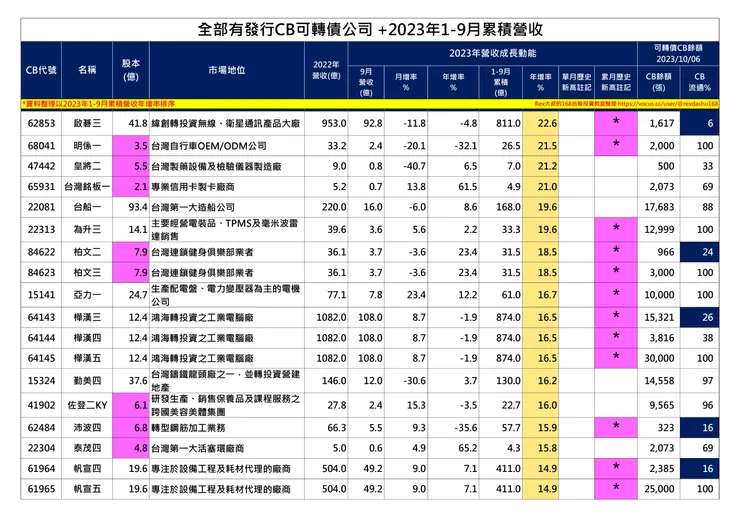The height and width of the screenshot is (523, 740).
Task: Click the 名稱 column header
Action: (x=87, y=70)
